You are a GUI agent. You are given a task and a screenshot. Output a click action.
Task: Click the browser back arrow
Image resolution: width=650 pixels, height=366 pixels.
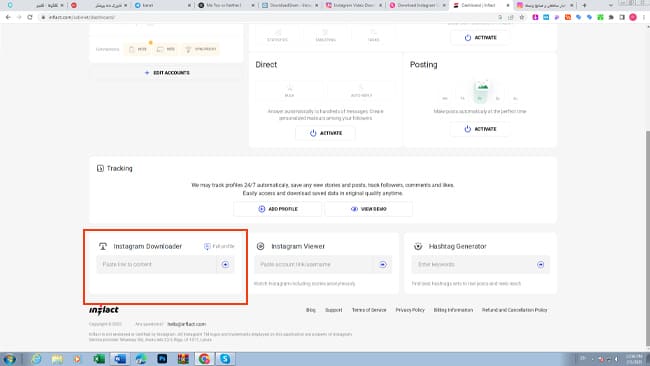(x=8, y=17)
